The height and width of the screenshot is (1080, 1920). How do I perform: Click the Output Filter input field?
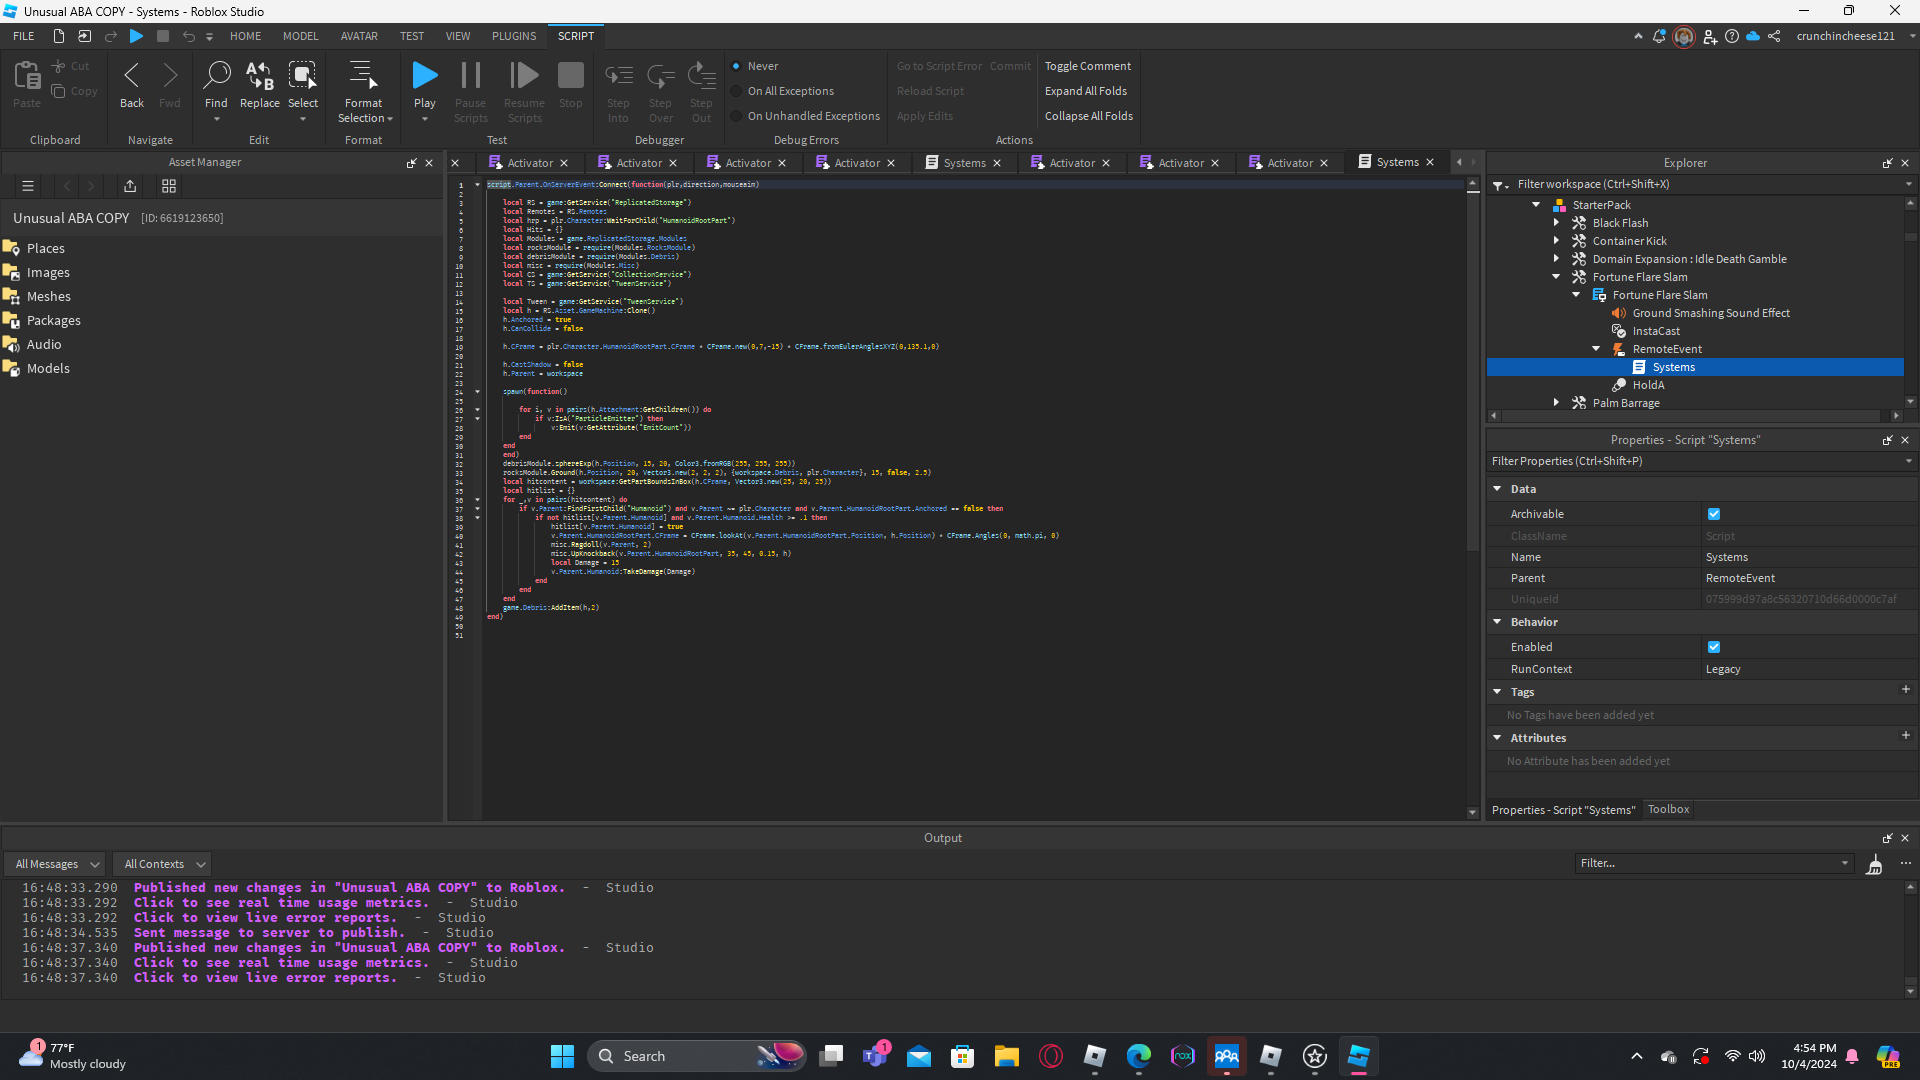click(1714, 864)
